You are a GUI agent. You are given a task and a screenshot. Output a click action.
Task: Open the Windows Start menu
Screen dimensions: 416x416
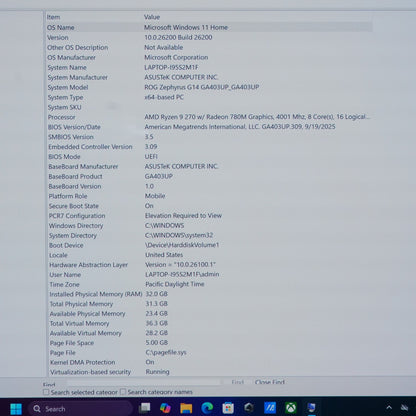click(16, 409)
